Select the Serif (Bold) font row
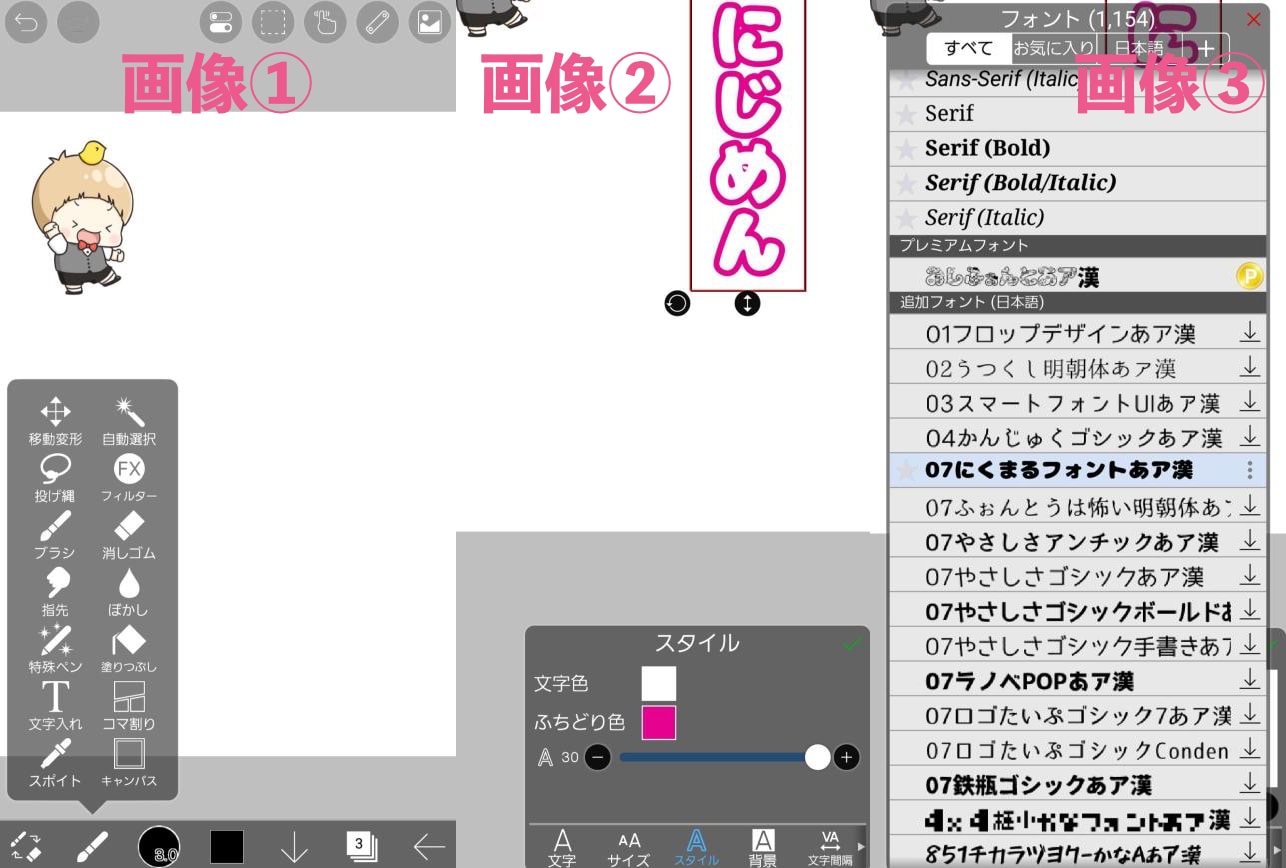1286x868 pixels. pyautogui.click(x=1078, y=149)
